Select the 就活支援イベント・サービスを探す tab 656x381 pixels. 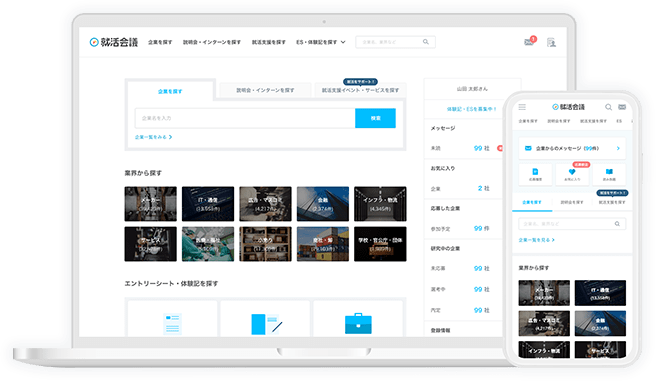[x=360, y=90]
